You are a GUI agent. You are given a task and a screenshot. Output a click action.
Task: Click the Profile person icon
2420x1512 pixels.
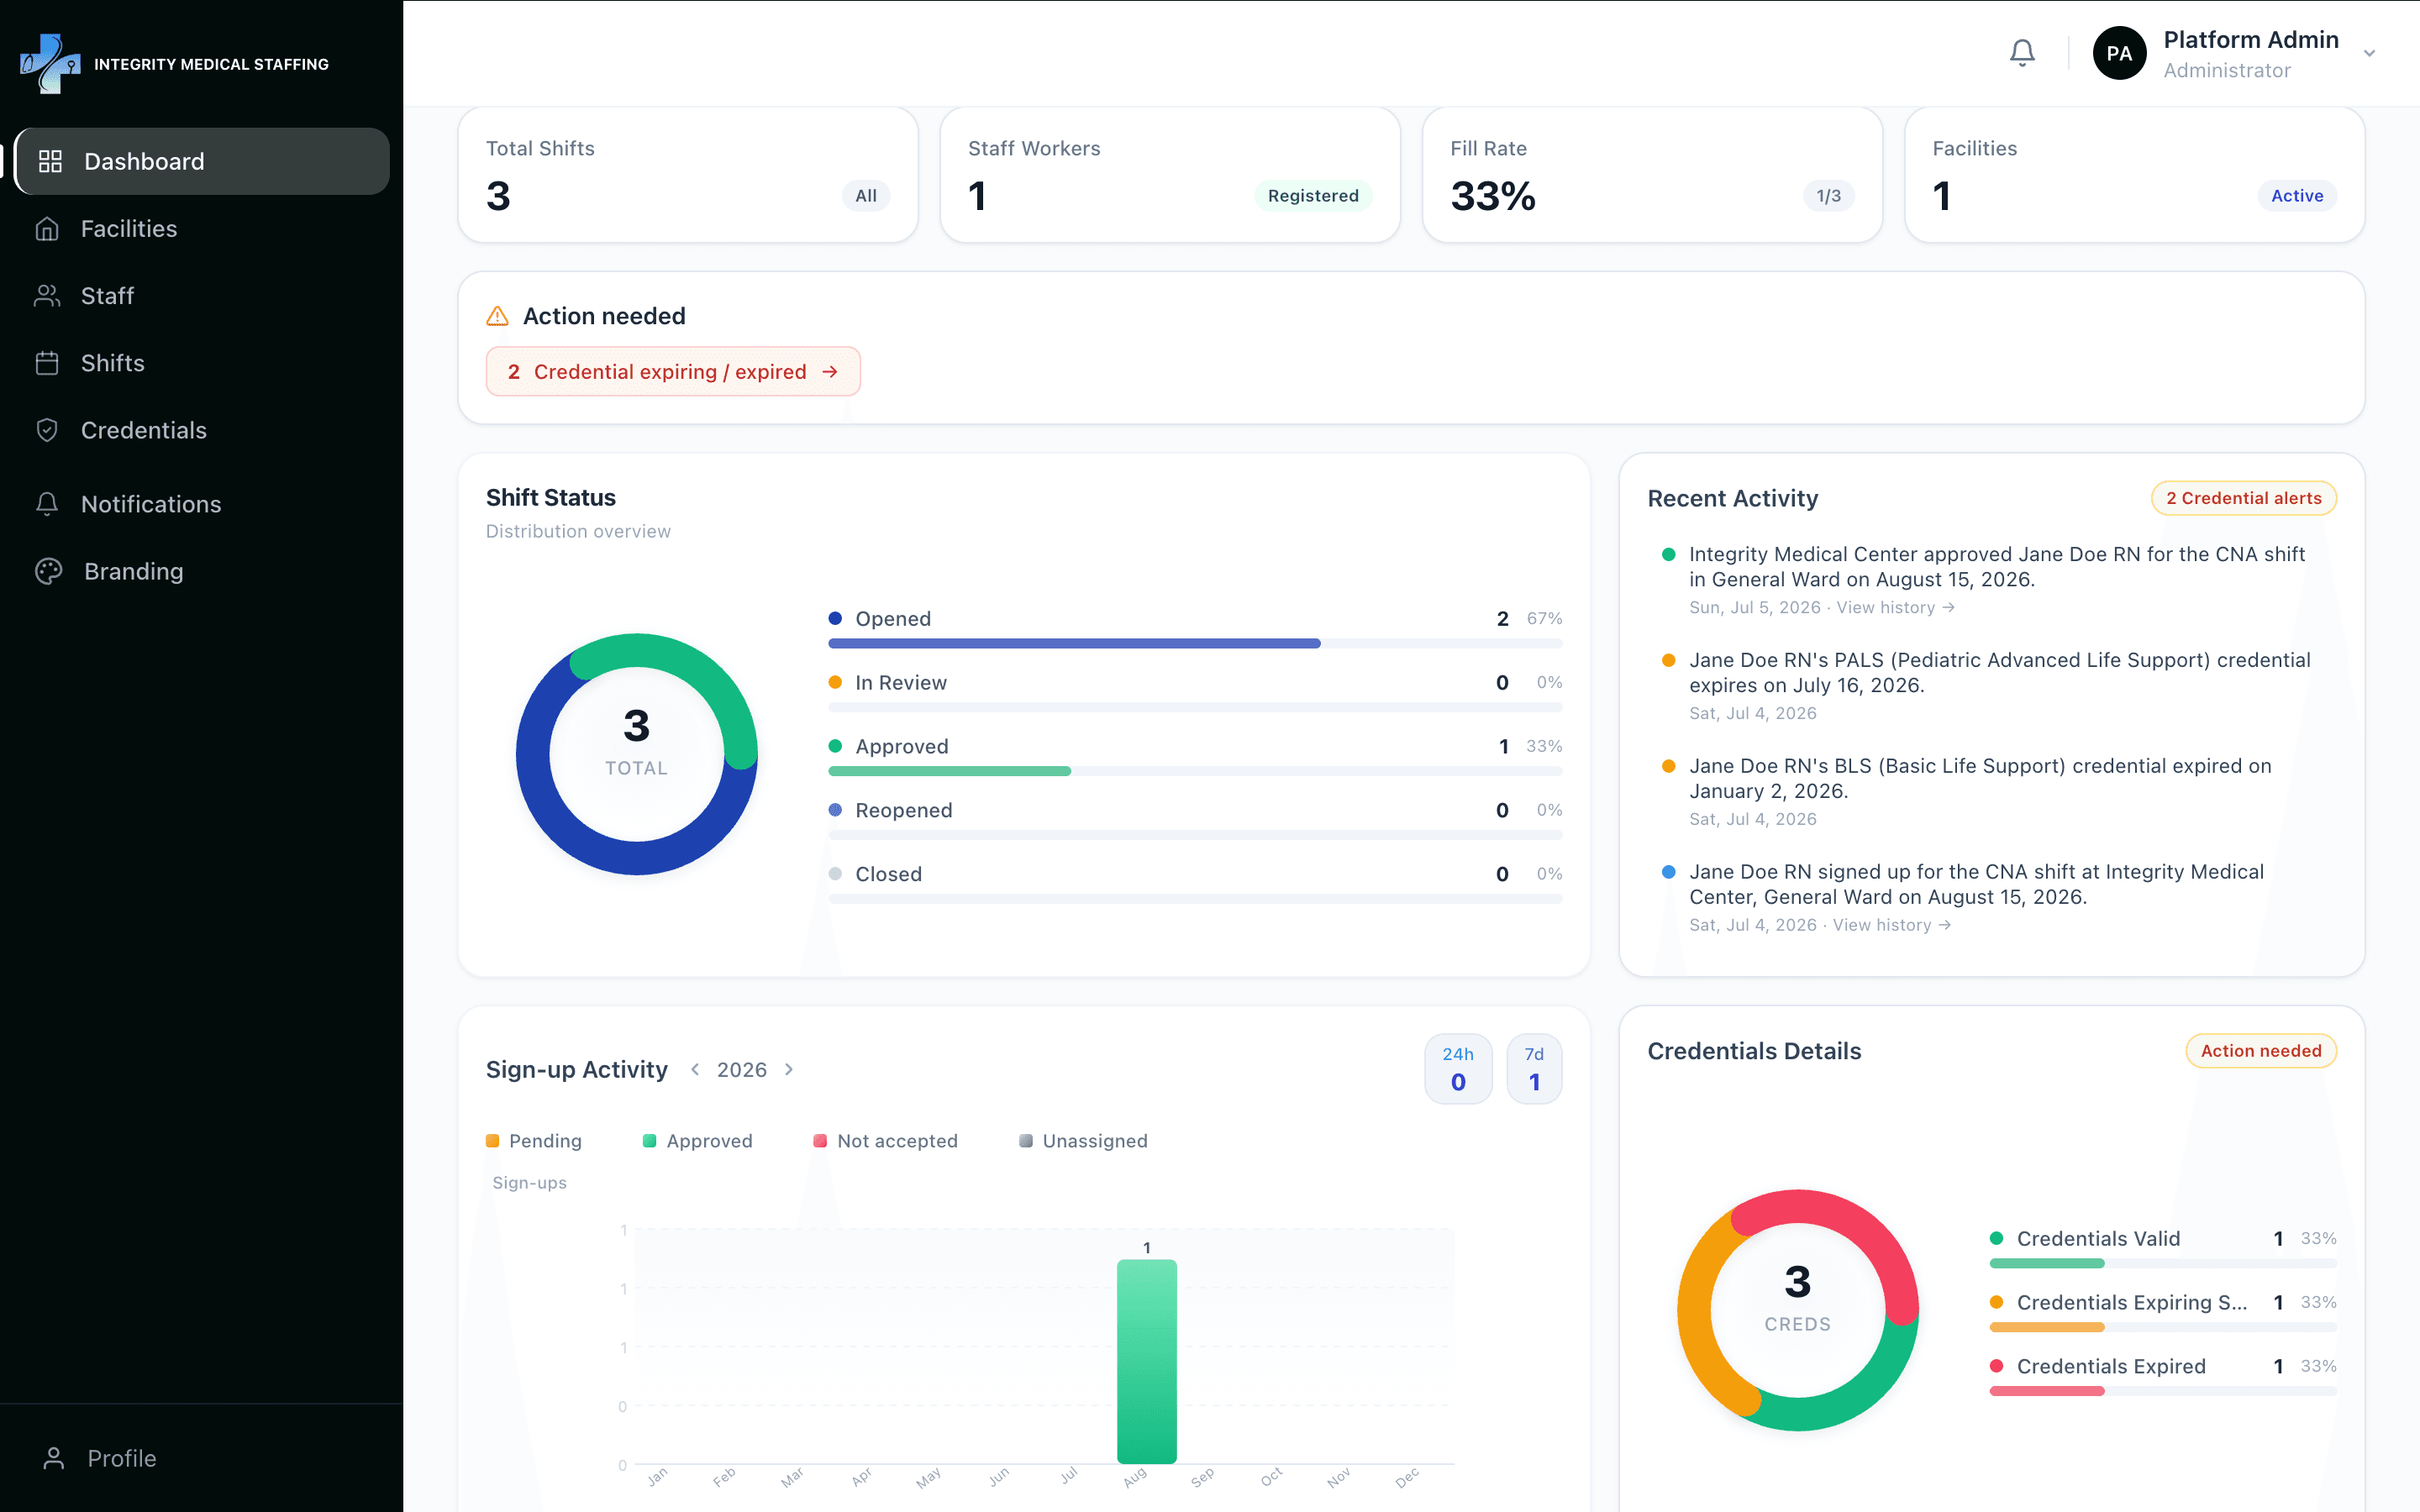(x=54, y=1458)
